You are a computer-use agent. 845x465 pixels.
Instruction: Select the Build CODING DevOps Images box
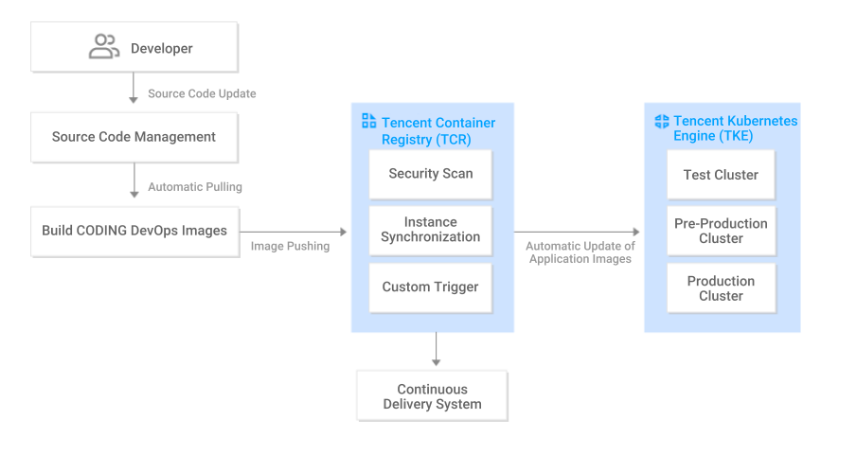tap(134, 230)
